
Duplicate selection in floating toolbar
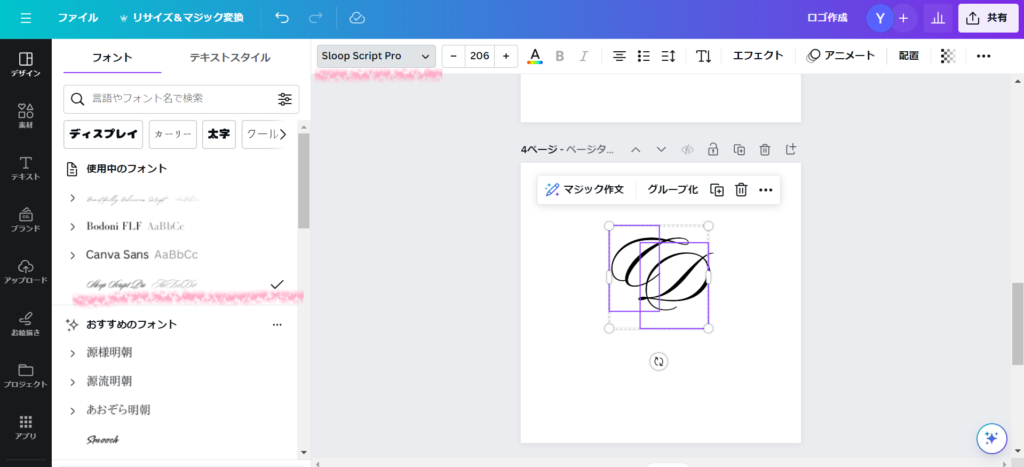click(x=717, y=190)
